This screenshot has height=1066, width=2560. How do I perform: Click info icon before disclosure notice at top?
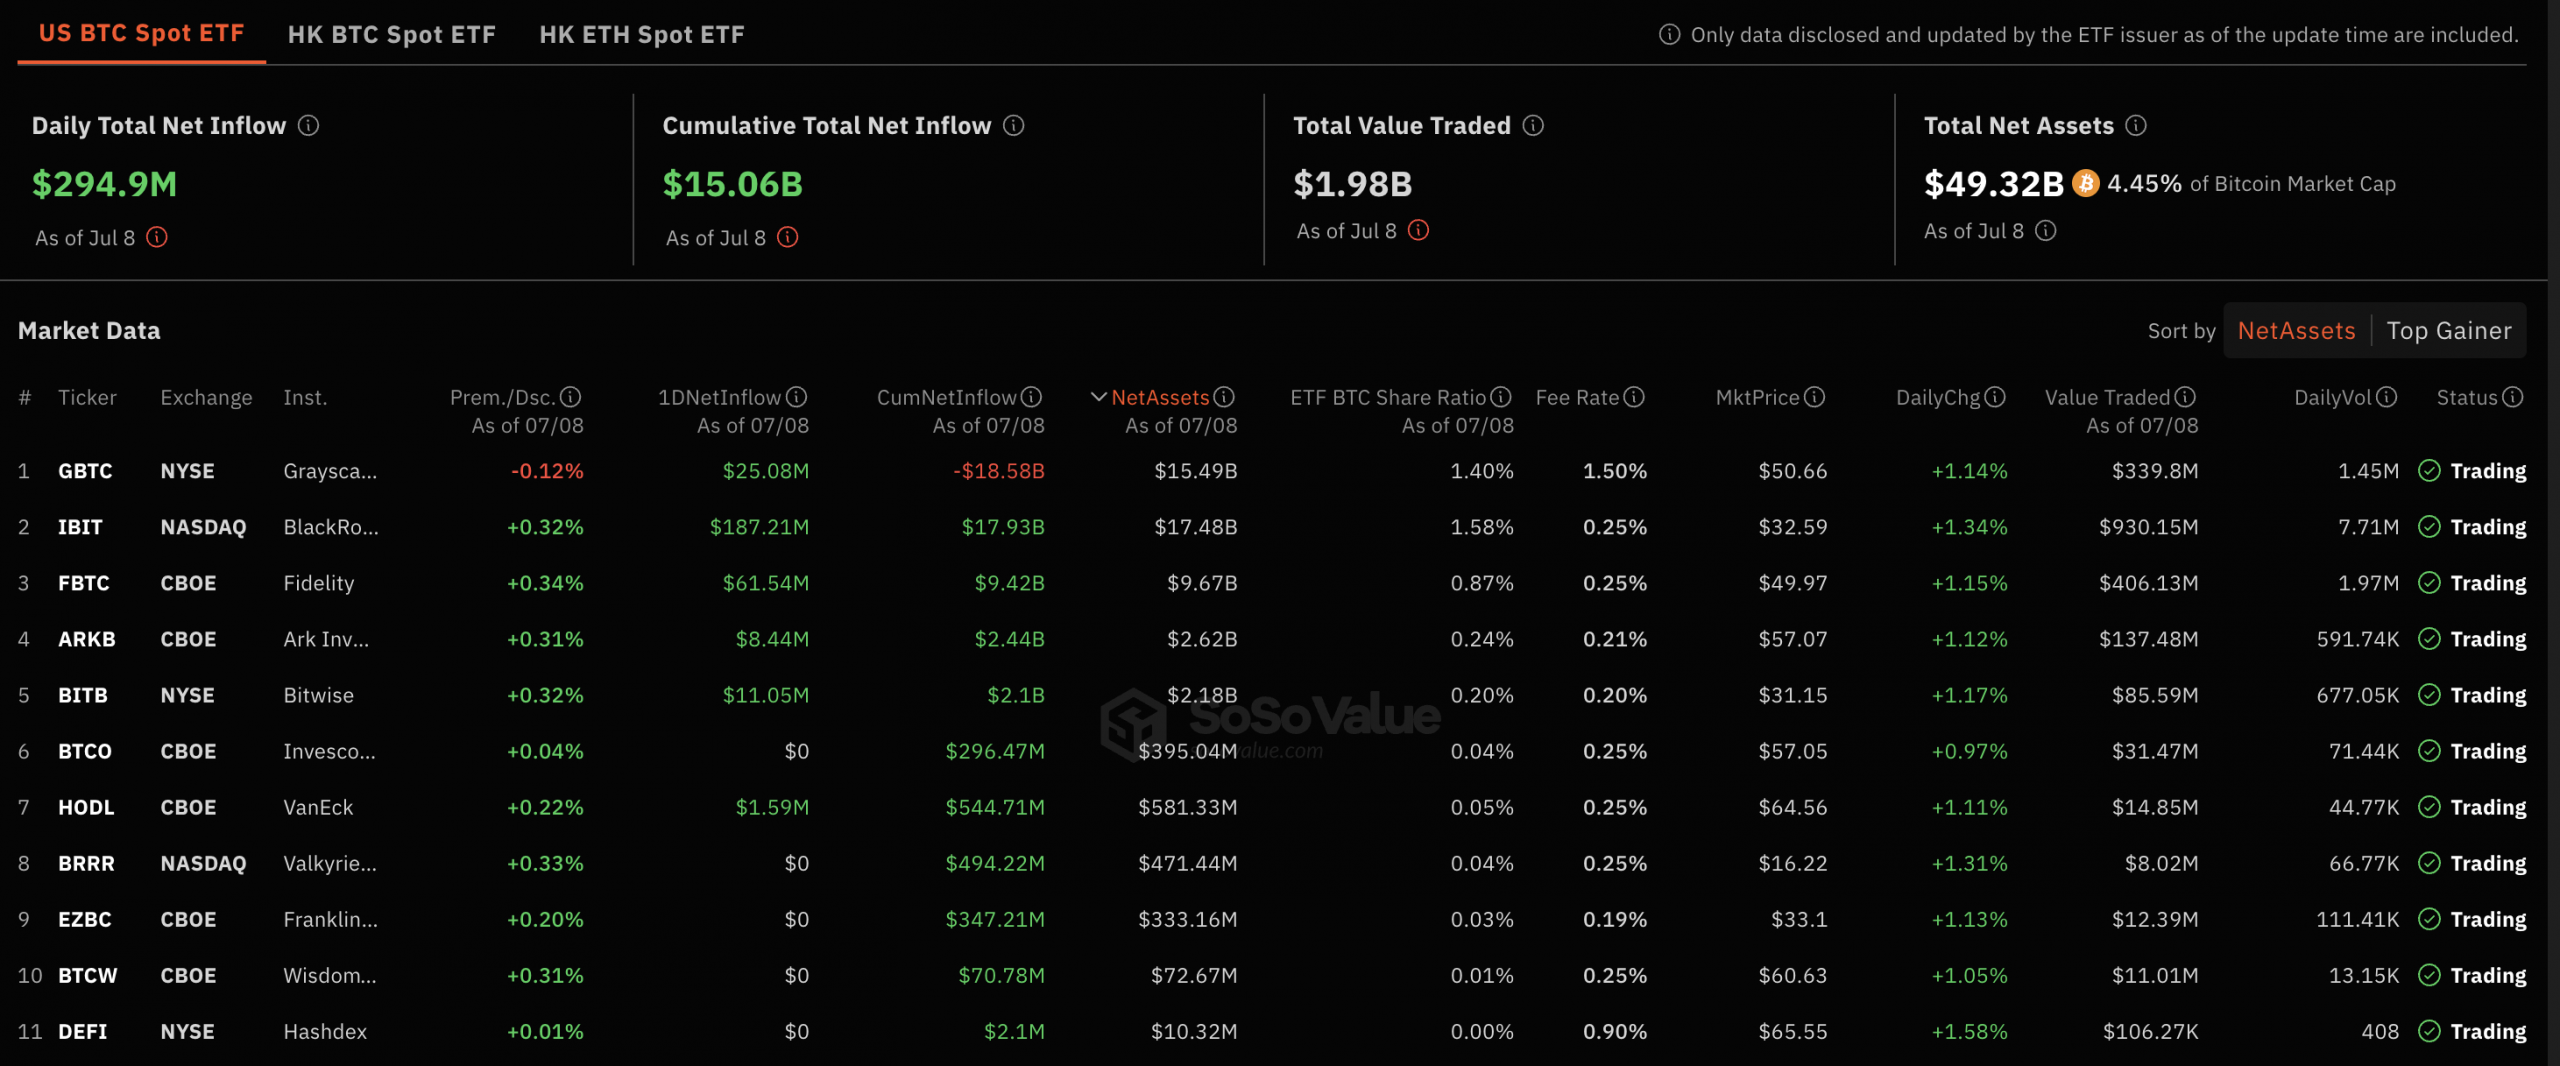tap(1669, 34)
